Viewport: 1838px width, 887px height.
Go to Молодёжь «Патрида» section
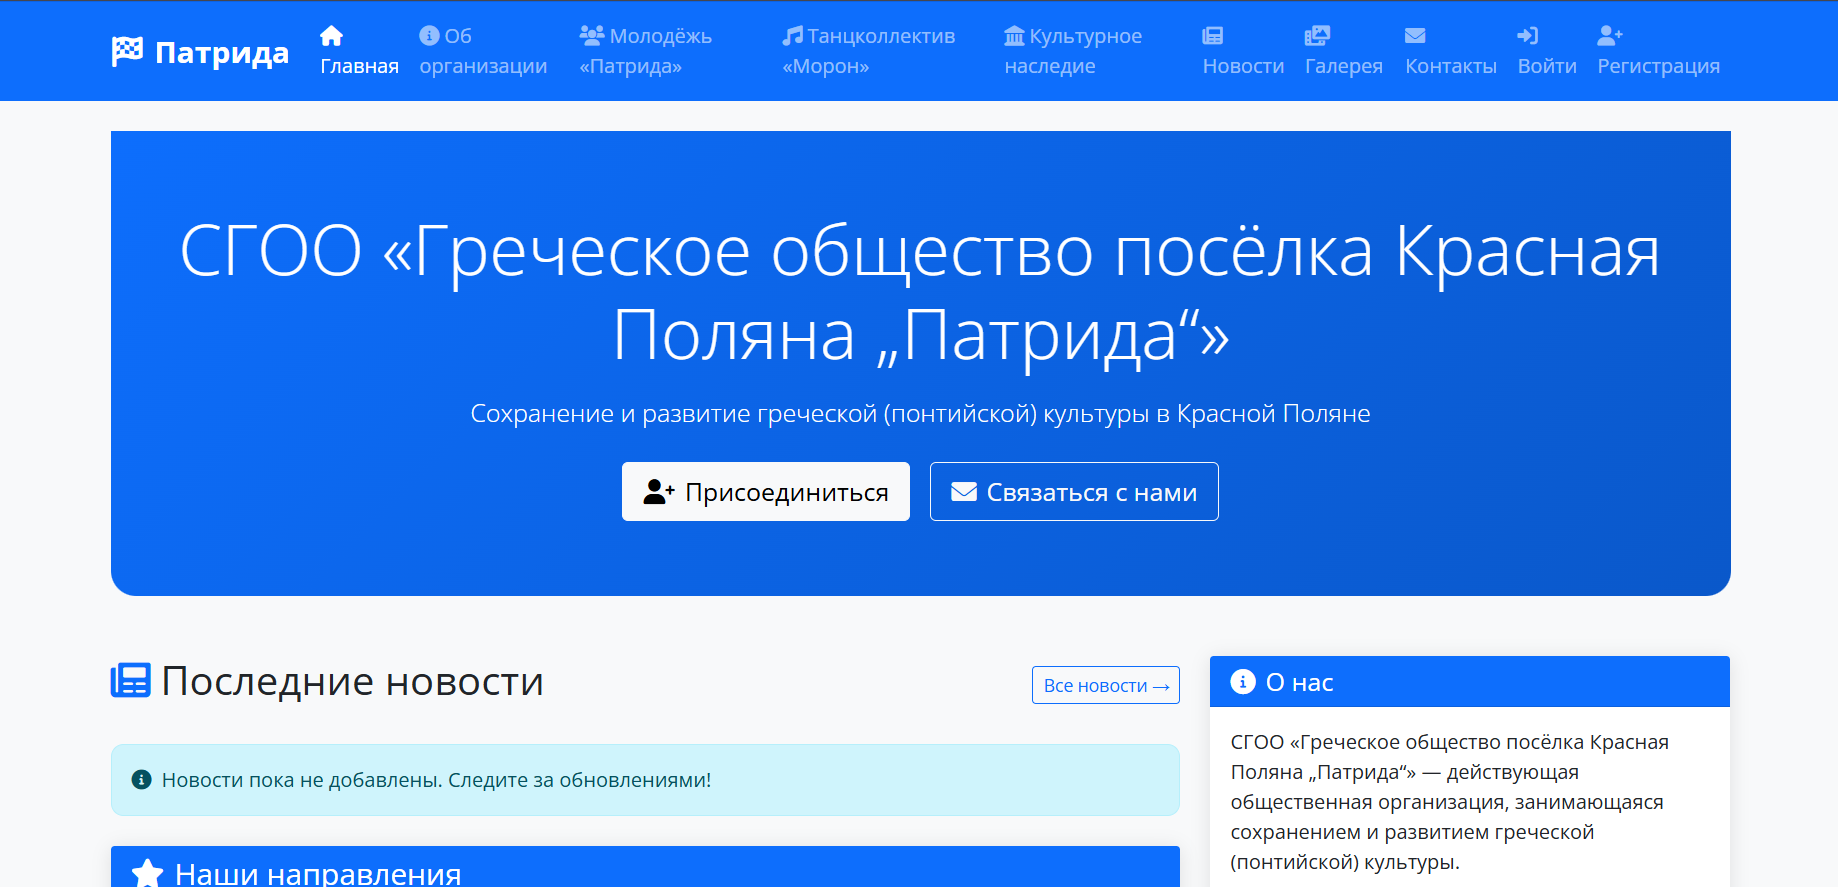(646, 51)
